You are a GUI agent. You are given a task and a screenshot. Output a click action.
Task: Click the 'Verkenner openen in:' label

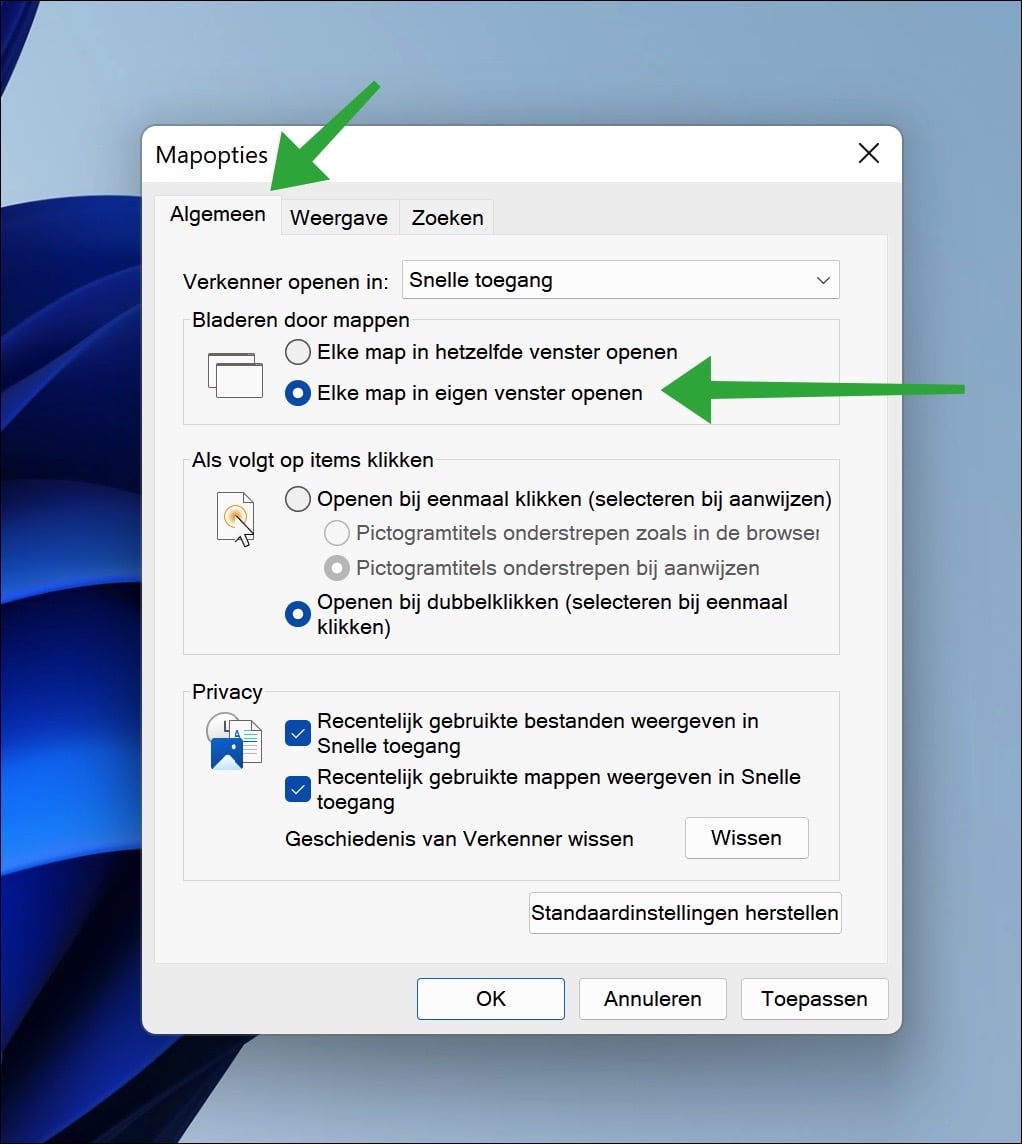click(x=286, y=282)
